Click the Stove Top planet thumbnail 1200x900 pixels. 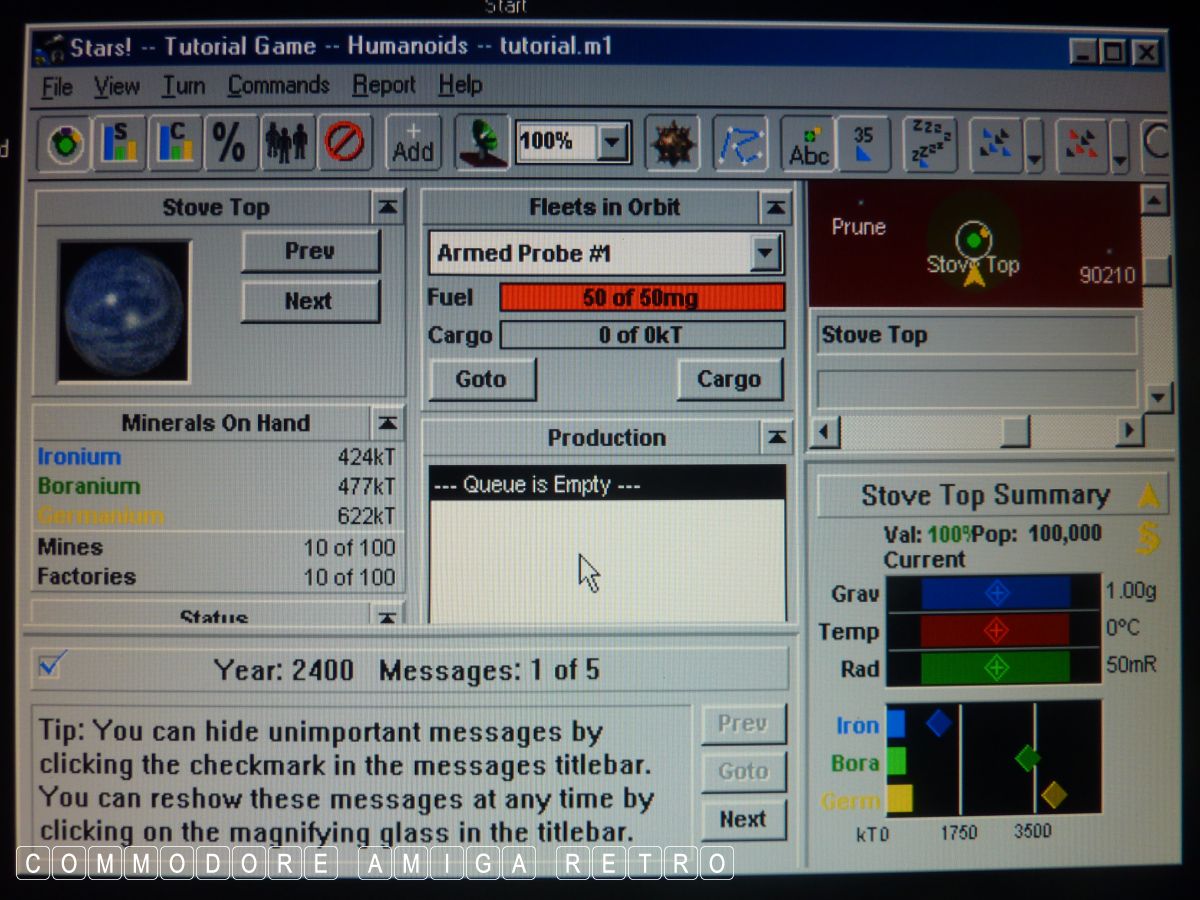point(123,310)
